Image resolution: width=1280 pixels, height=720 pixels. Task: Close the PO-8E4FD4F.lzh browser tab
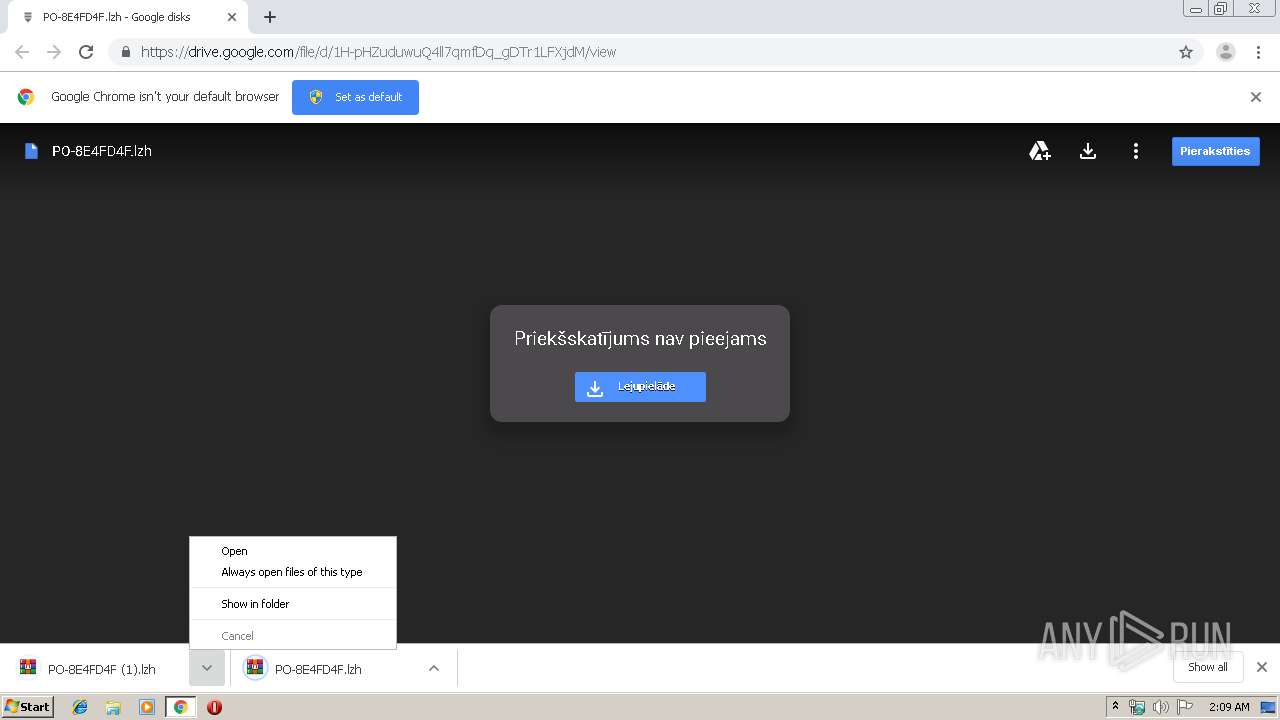tap(231, 17)
